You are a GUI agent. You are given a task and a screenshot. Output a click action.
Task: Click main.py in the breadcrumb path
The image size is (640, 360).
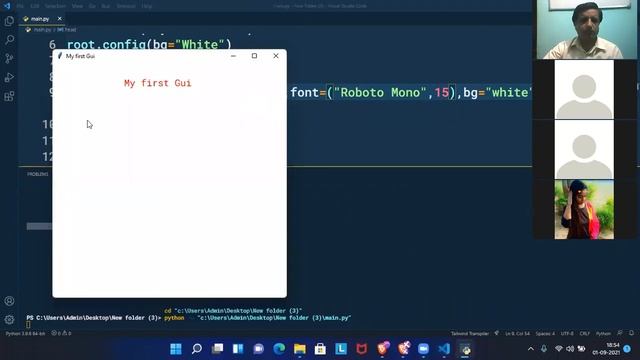(42, 30)
